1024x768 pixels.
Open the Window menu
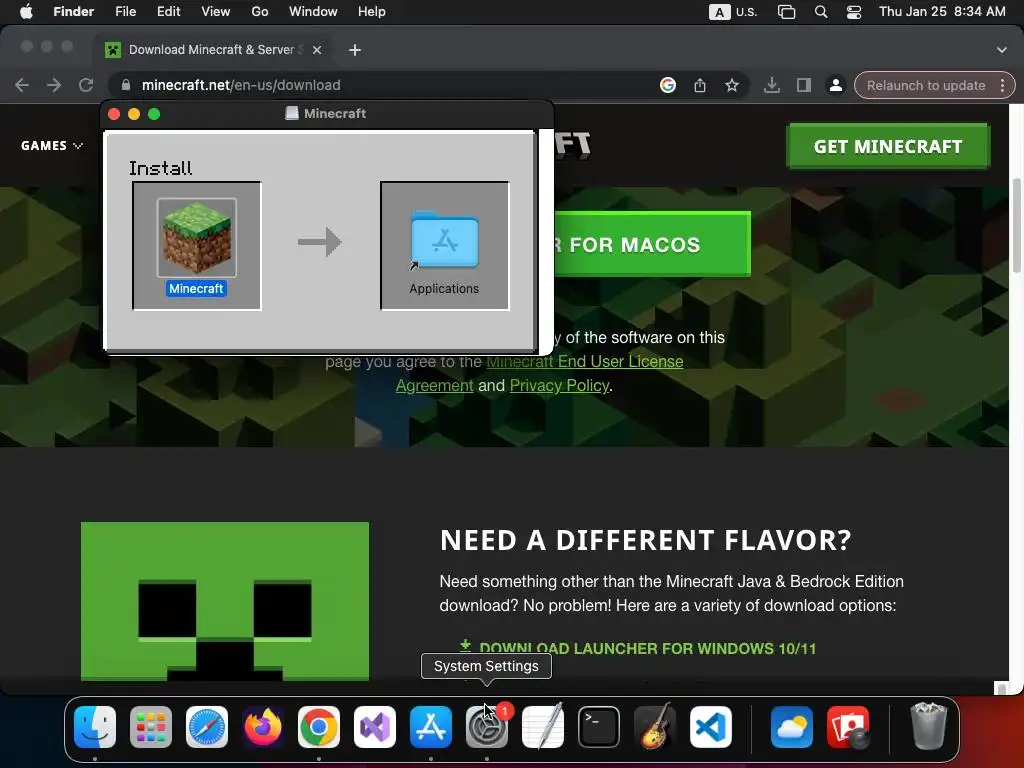(x=313, y=12)
